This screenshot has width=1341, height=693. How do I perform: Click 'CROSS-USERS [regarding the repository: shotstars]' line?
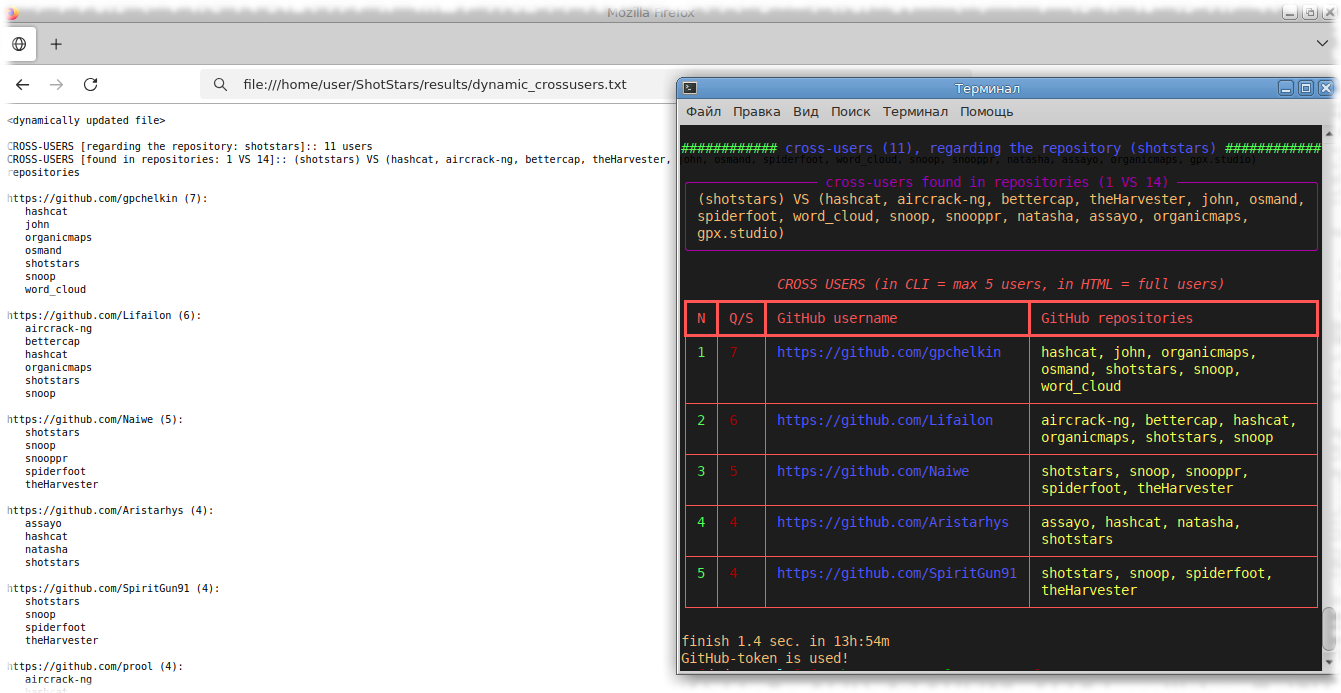tap(190, 147)
